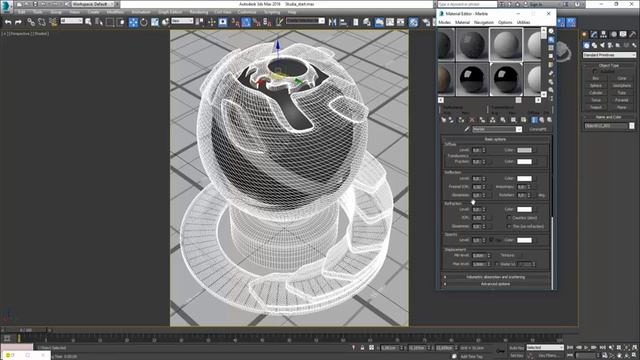Switch to Shapes creation category

coord(594,45)
